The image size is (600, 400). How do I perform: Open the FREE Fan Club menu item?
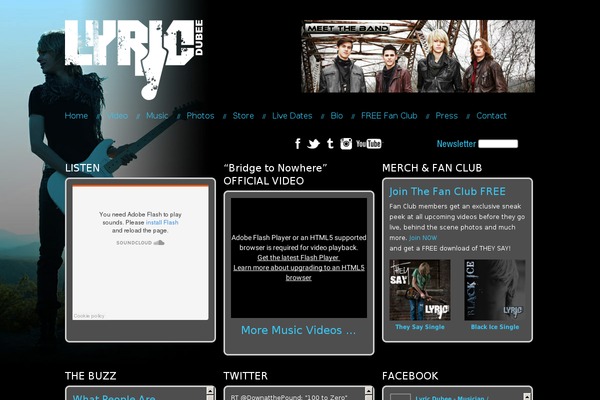point(389,116)
